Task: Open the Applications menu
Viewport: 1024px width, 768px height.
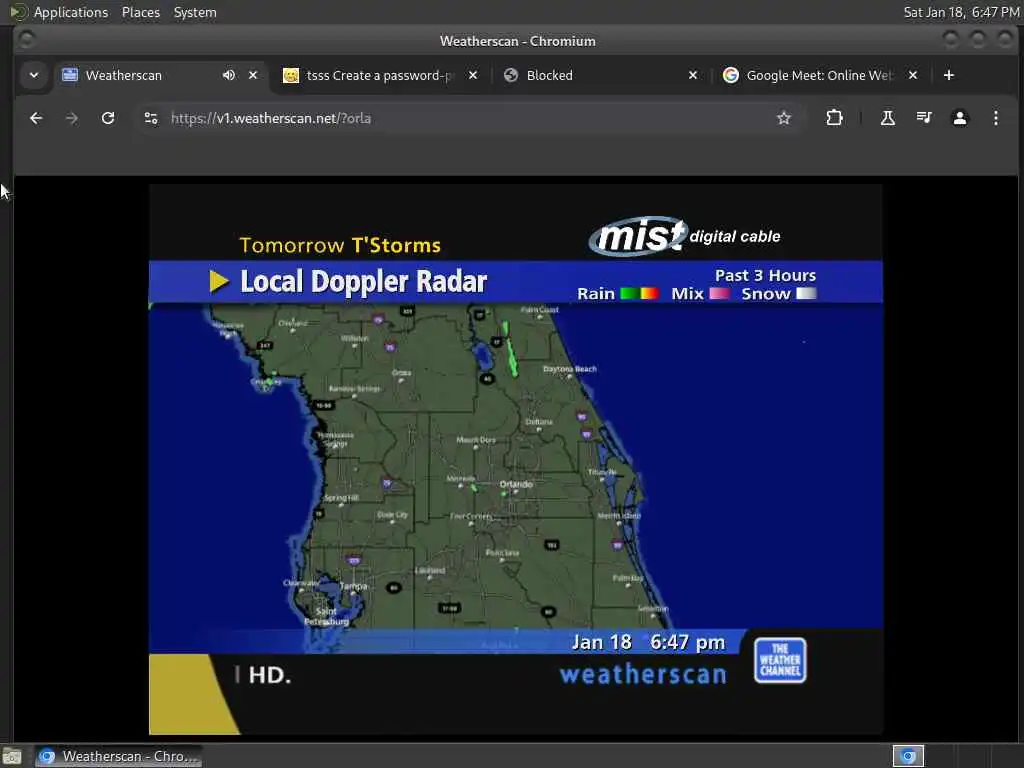Action: pos(71,12)
